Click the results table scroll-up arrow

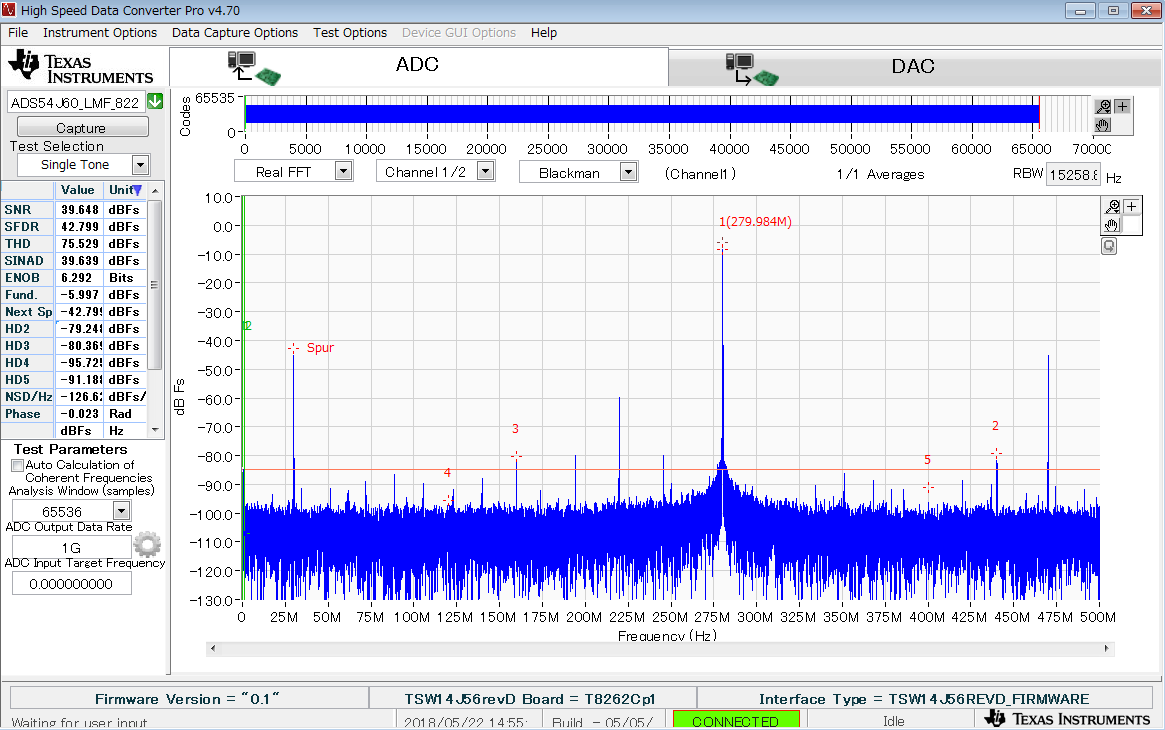[155, 191]
